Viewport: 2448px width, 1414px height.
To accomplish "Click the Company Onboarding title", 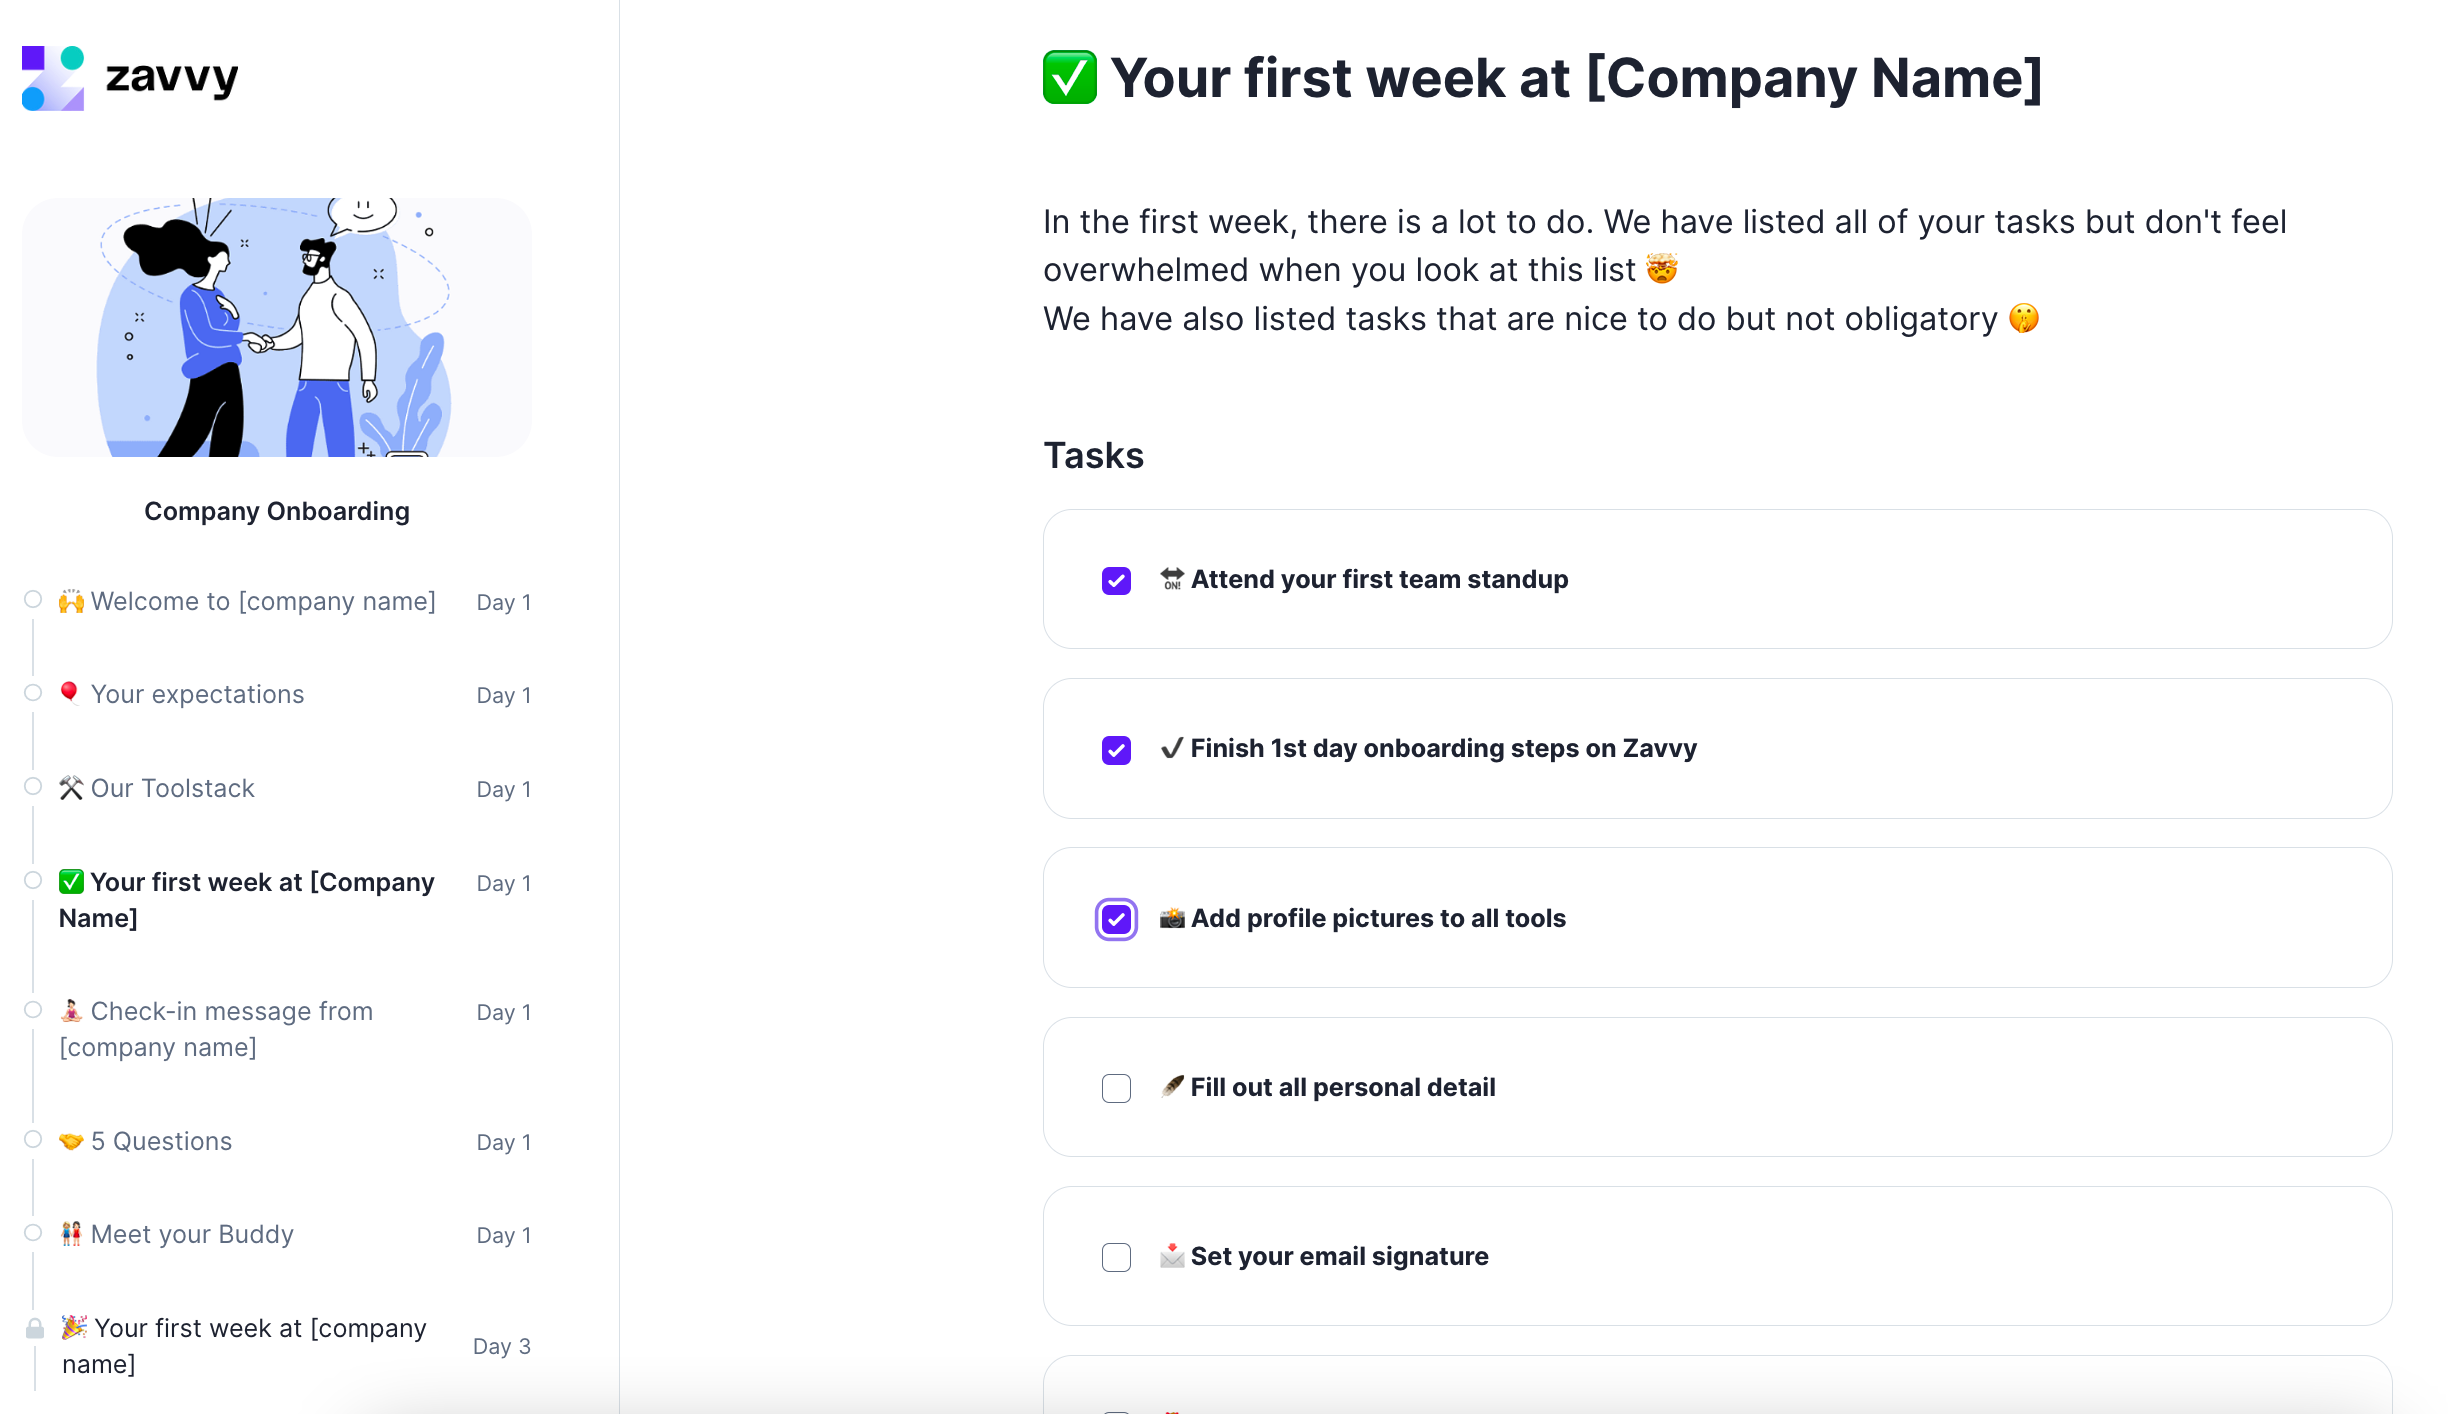I will point(277,511).
